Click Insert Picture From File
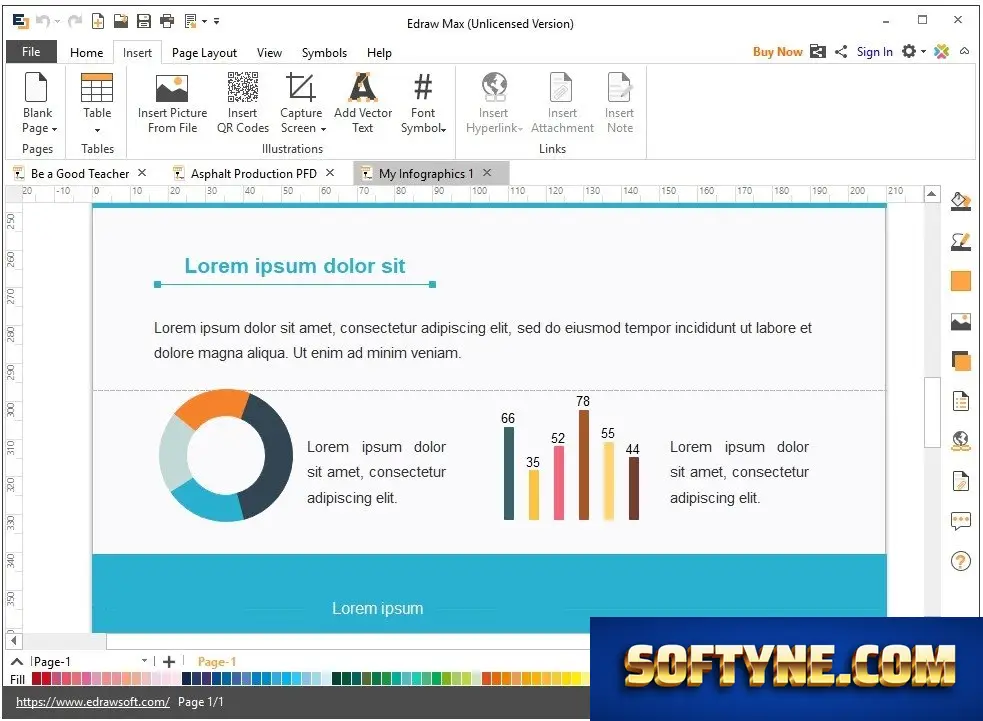Viewport: 983px width, 721px height. (x=172, y=103)
